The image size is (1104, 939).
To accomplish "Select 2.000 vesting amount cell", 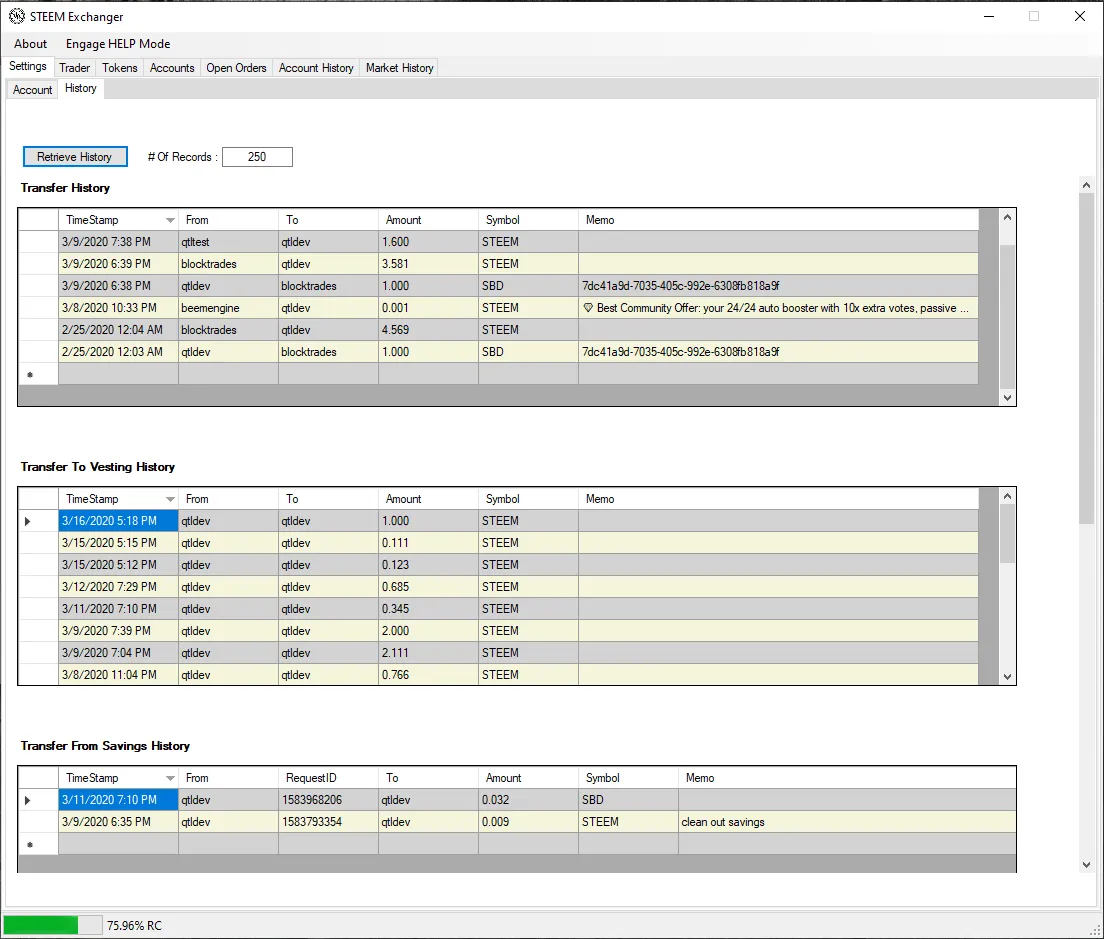I will (x=428, y=631).
